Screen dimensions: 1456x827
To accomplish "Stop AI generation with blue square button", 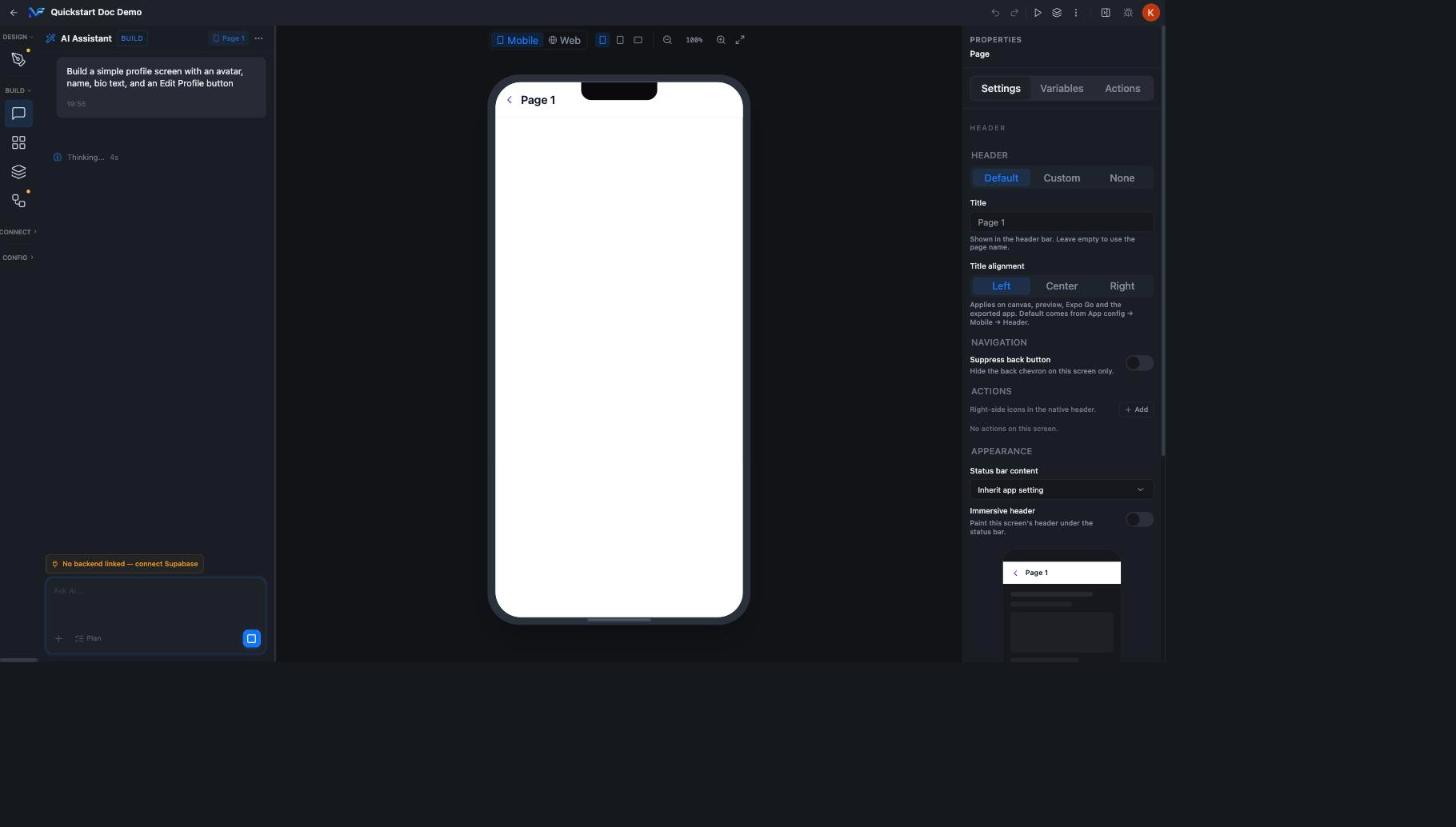I will tap(251, 638).
